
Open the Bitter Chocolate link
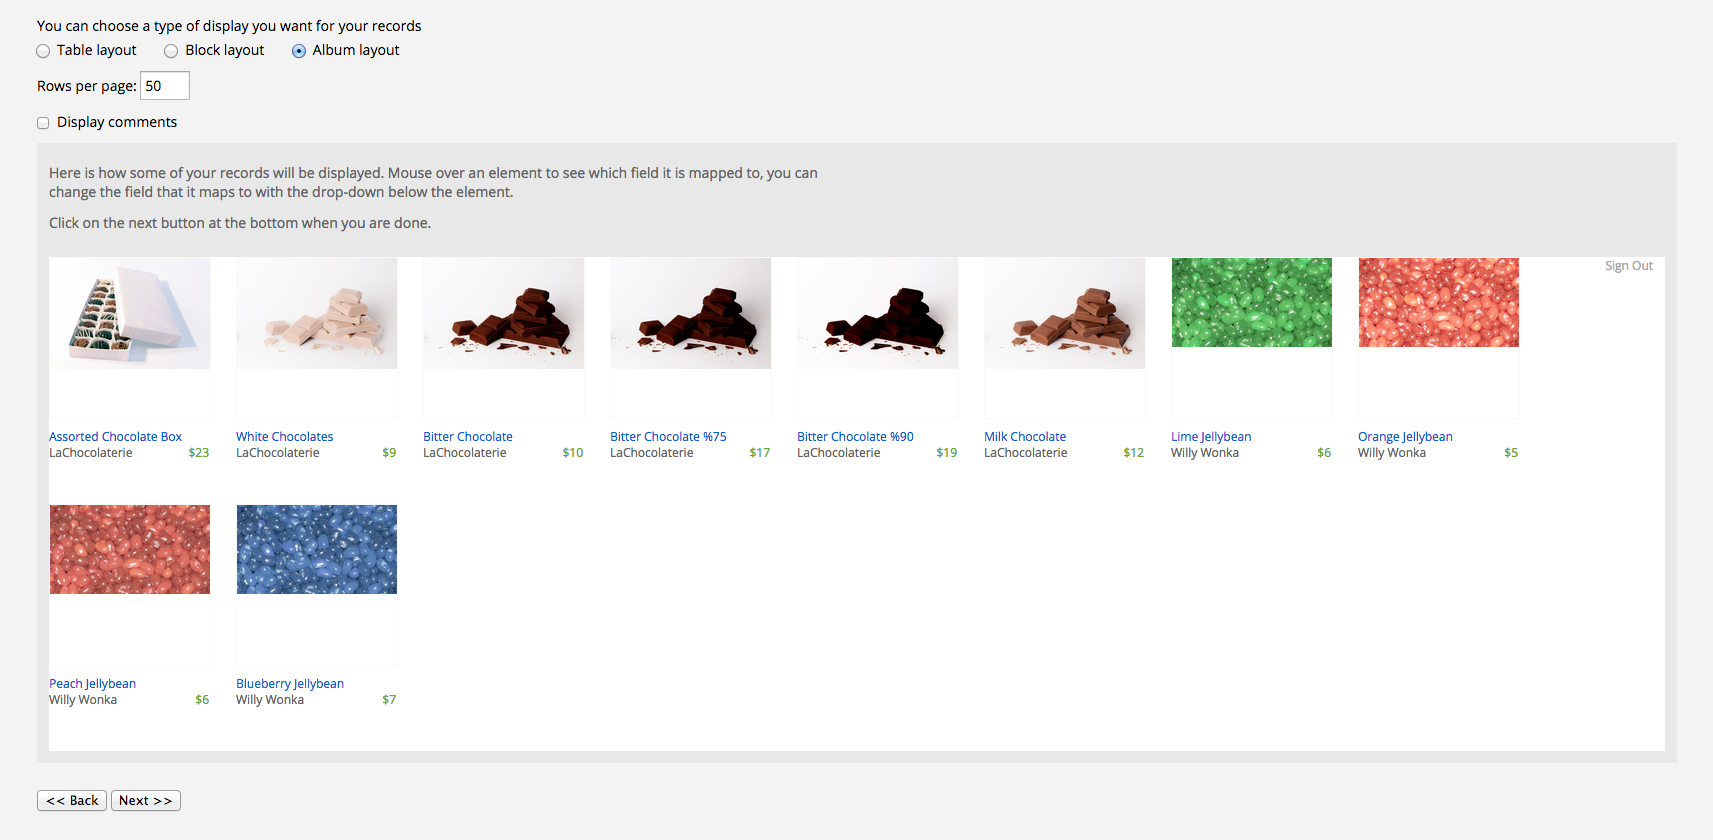(468, 437)
